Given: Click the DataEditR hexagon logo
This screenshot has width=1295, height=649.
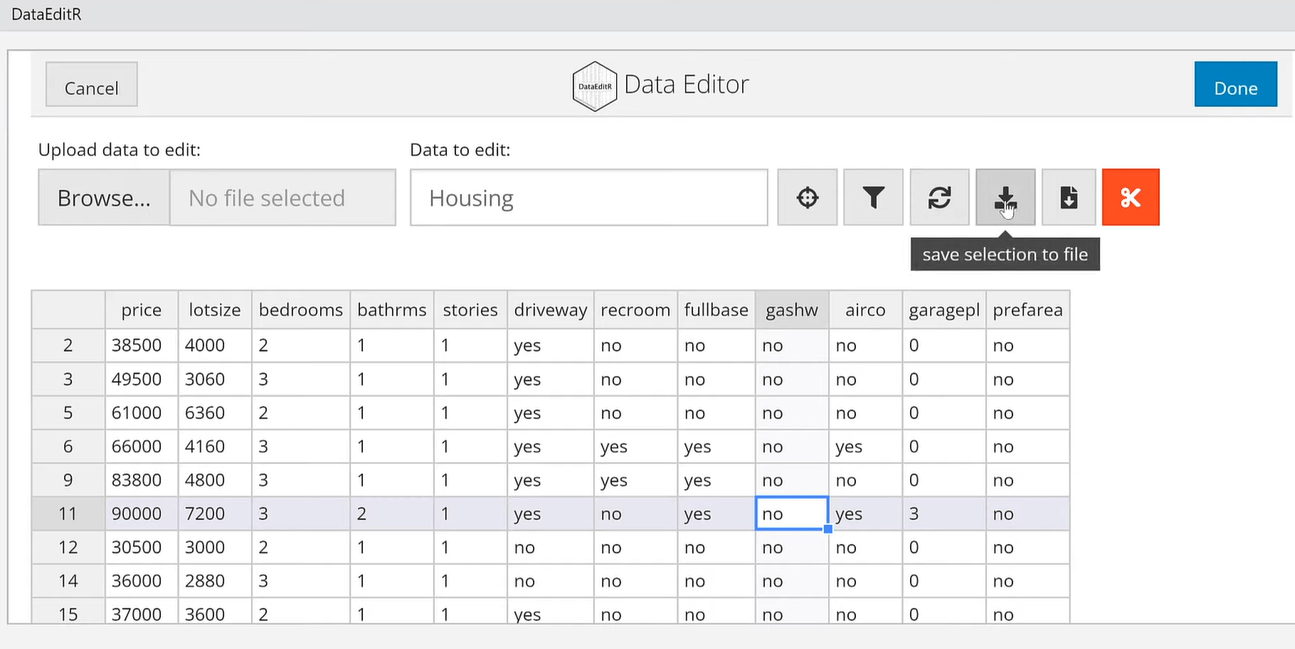Looking at the screenshot, I should click(x=594, y=86).
